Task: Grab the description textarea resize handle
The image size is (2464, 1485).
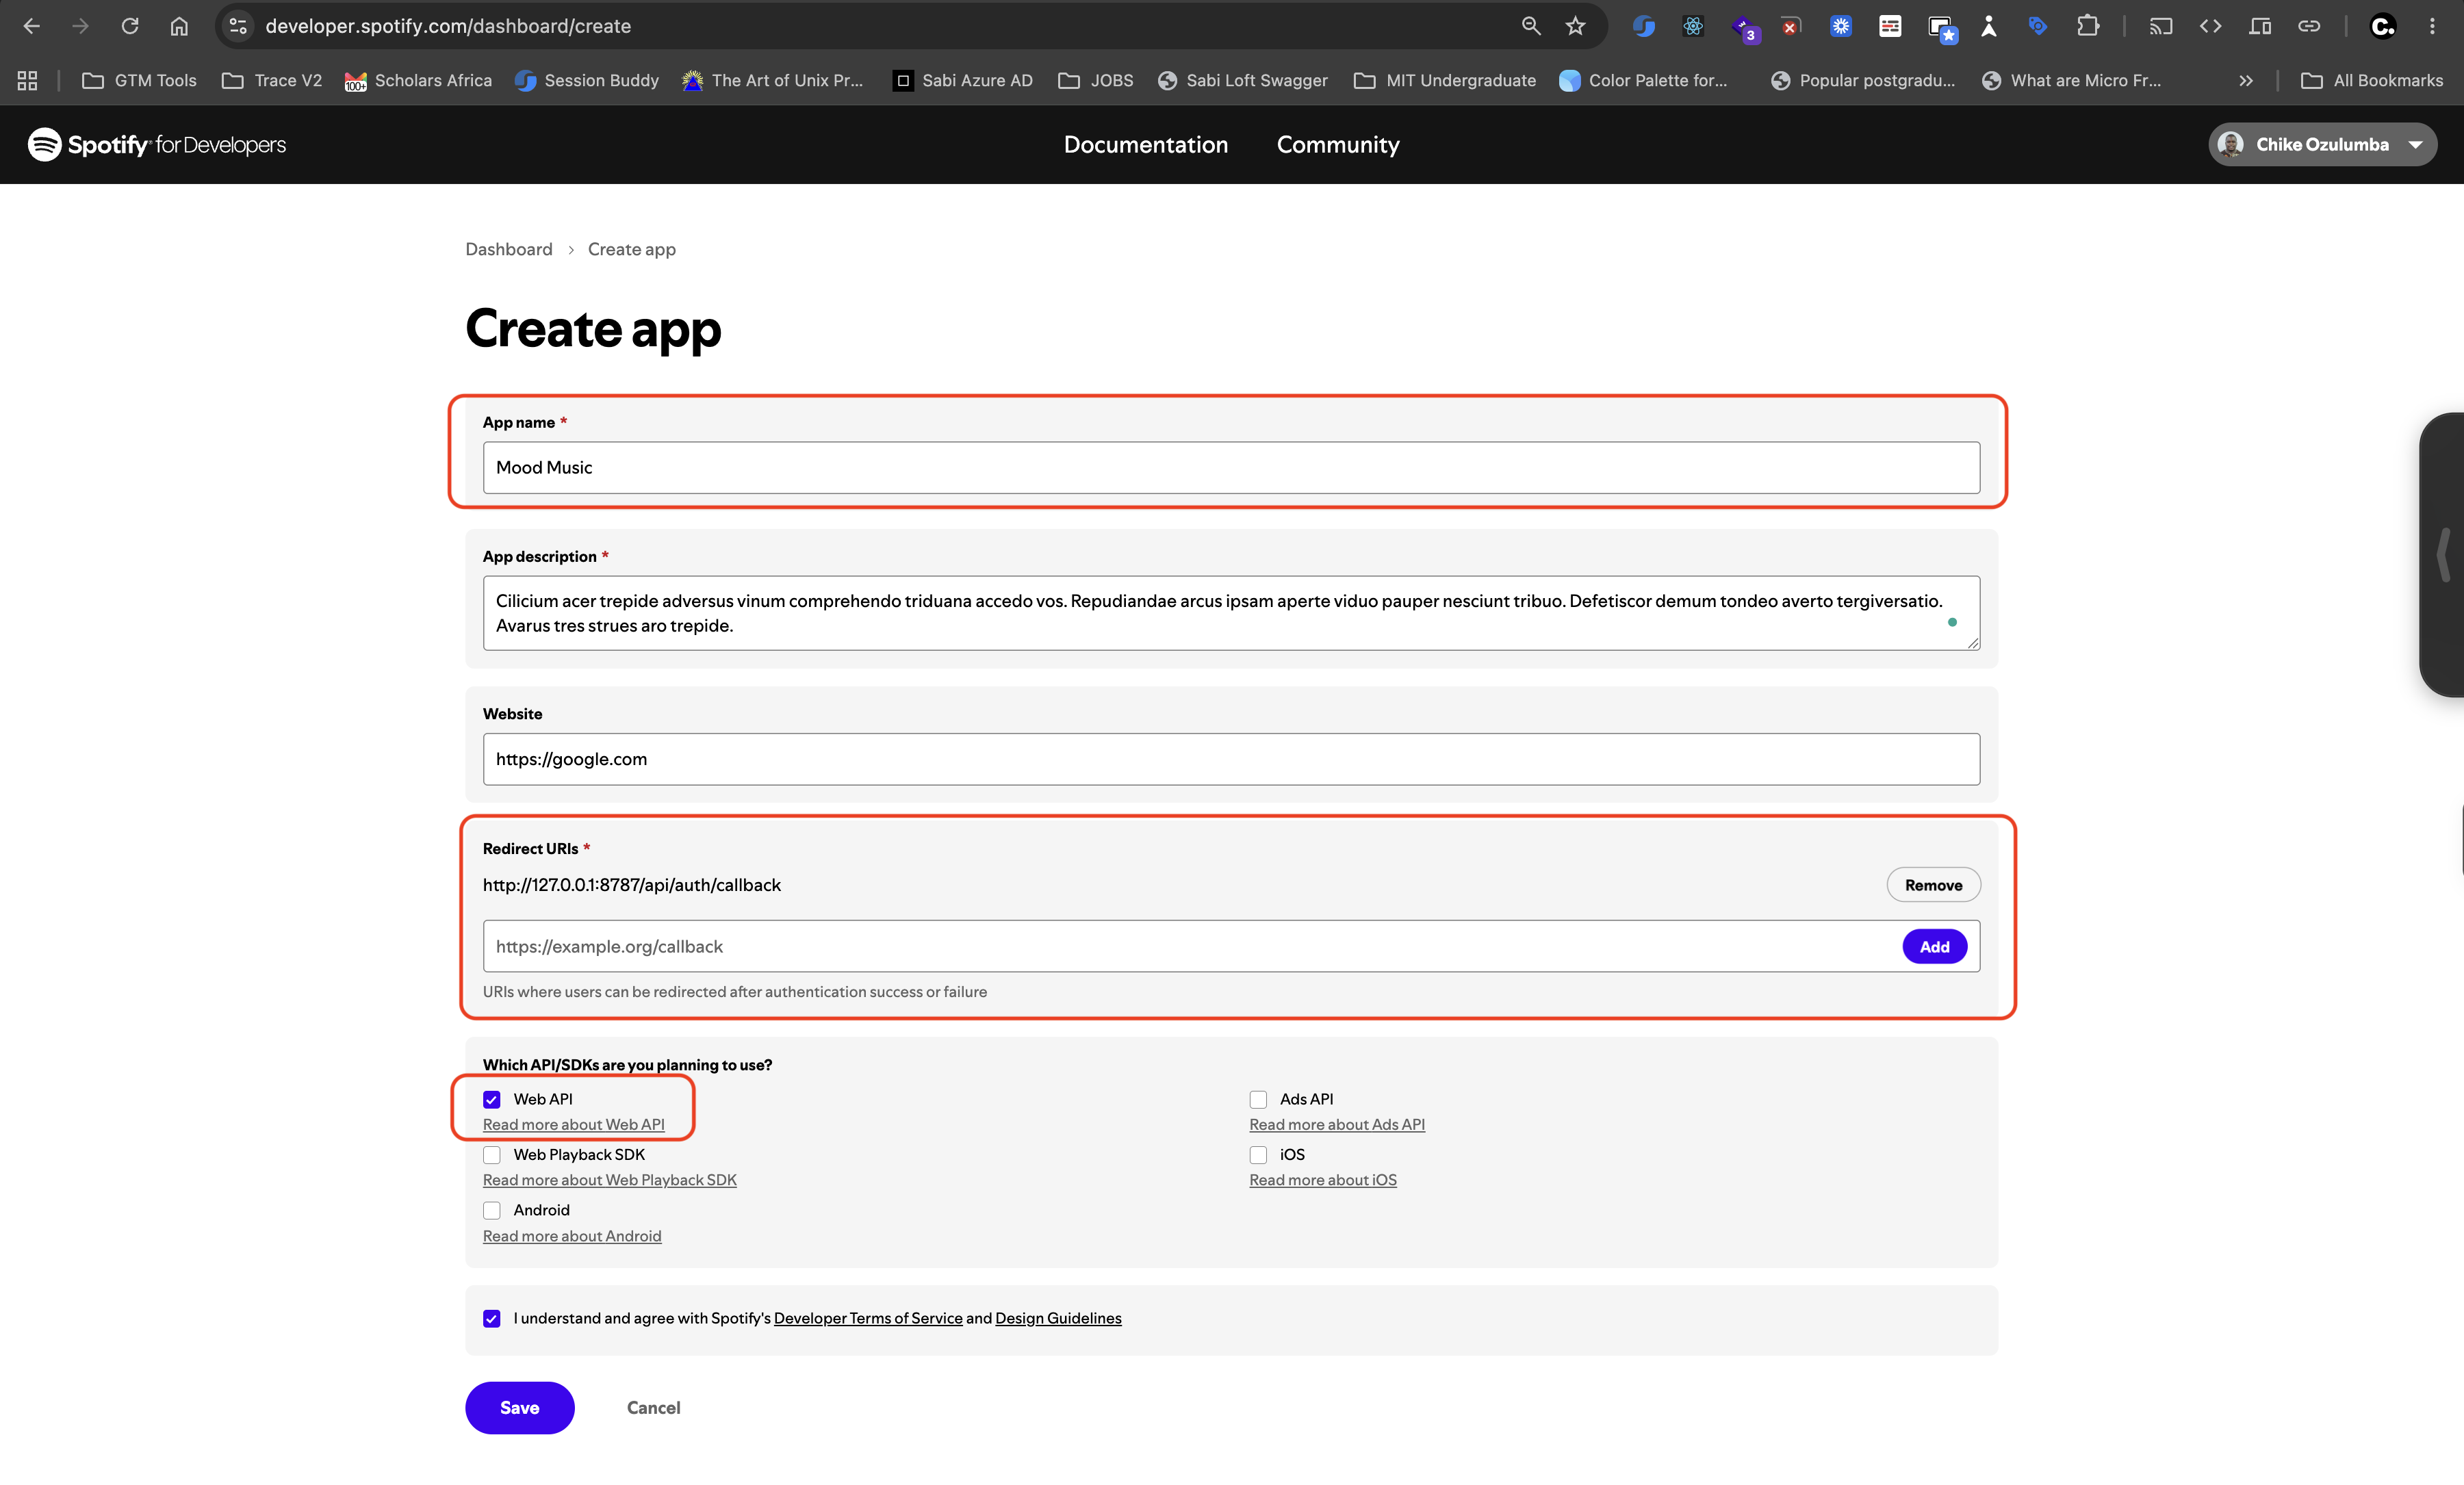Action: (x=1973, y=643)
